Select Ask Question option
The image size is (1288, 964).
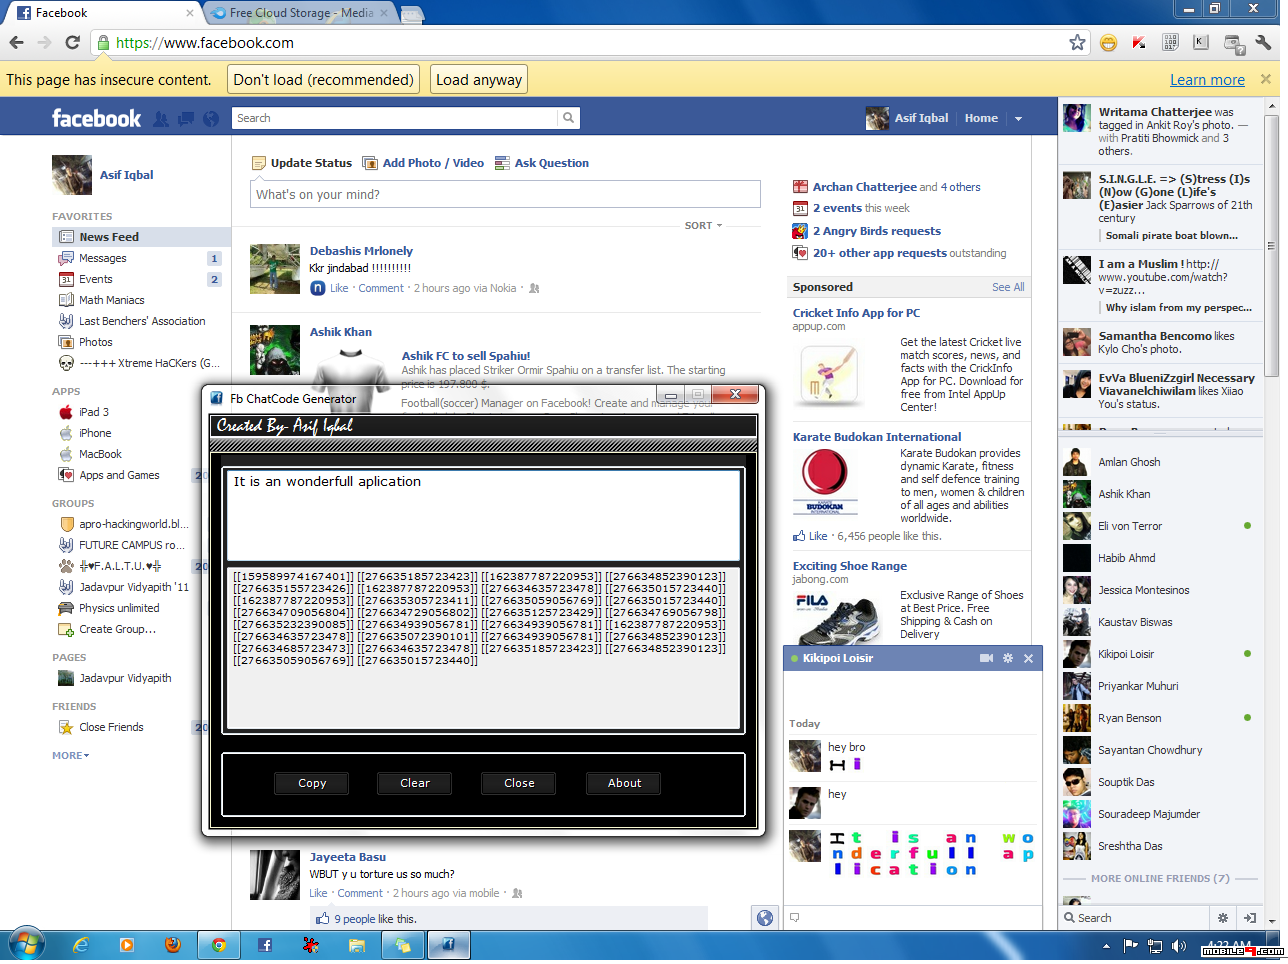(542, 163)
